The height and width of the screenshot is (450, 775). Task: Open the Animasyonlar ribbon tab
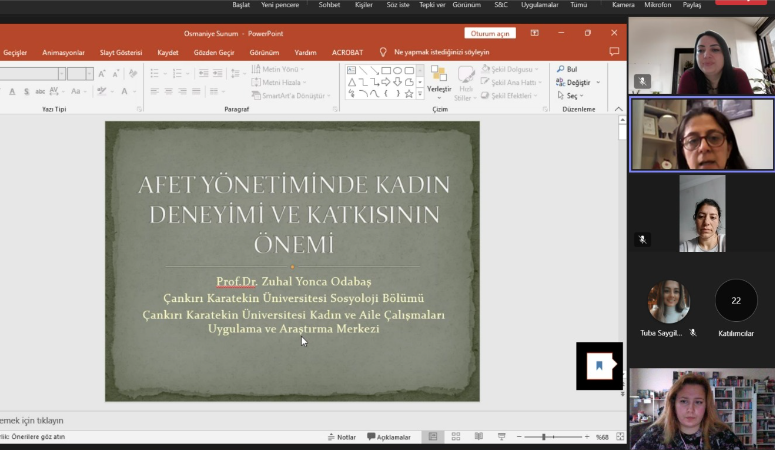64,52
